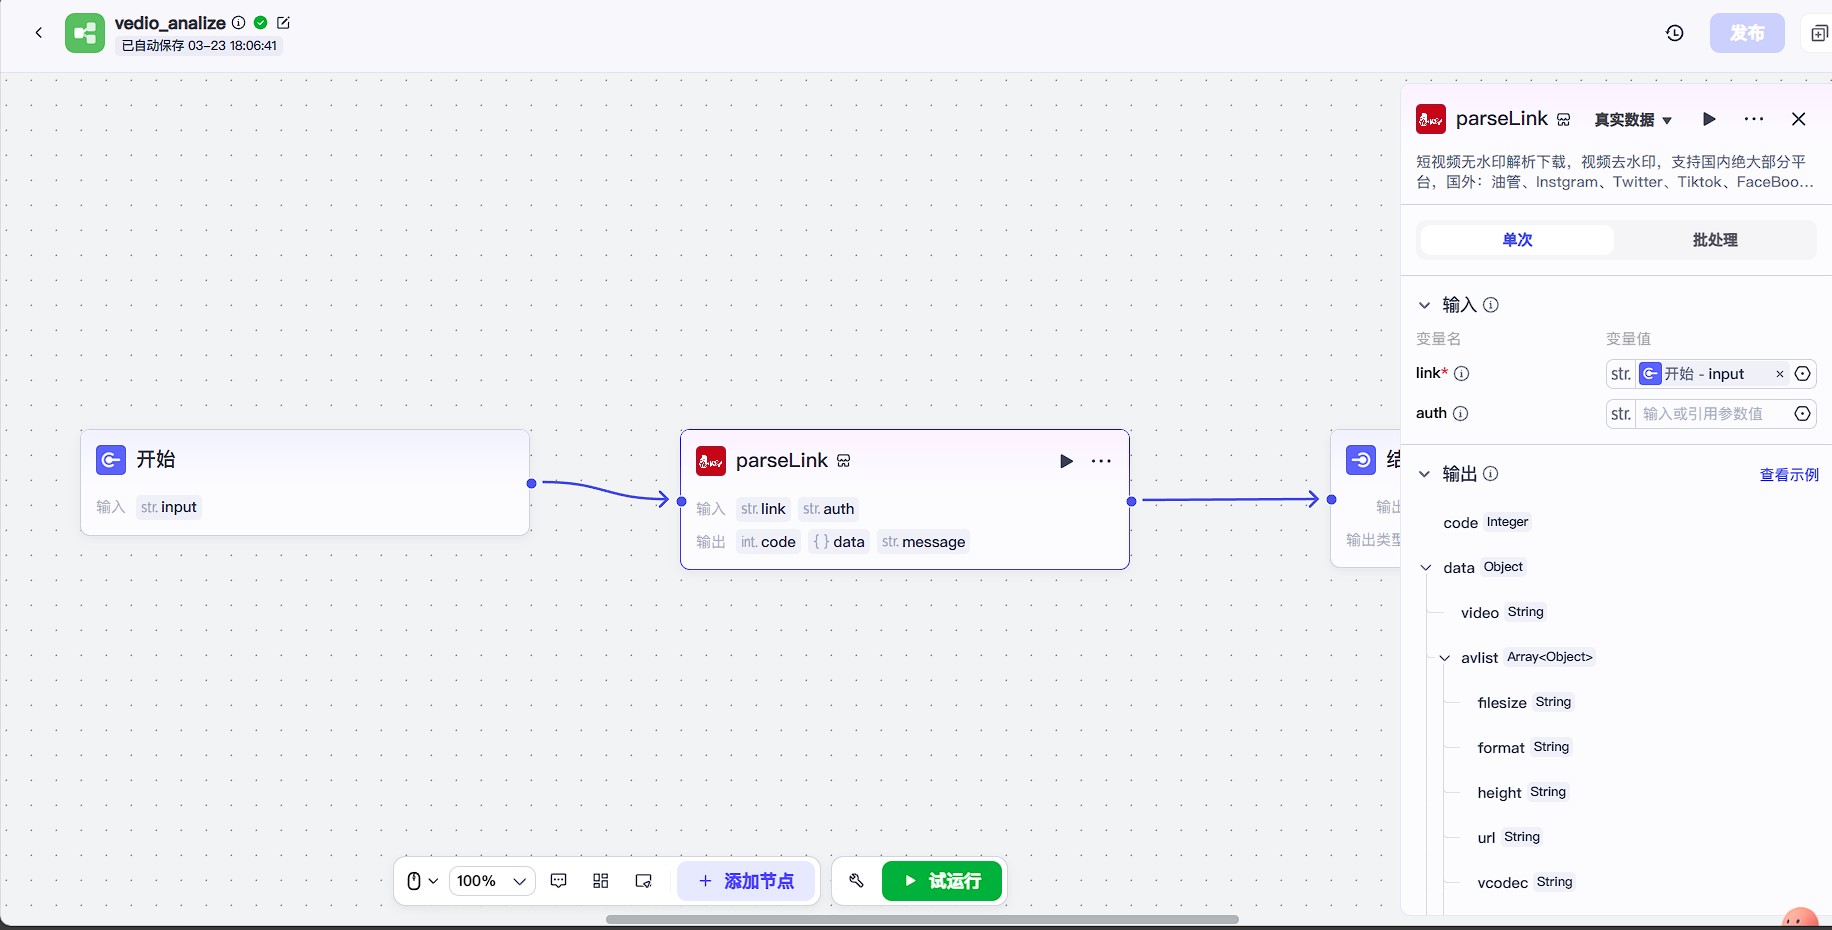This screenshot has height=930, width=1832.
Task: Click the 发布 publish button
Action: (1747, 33)
